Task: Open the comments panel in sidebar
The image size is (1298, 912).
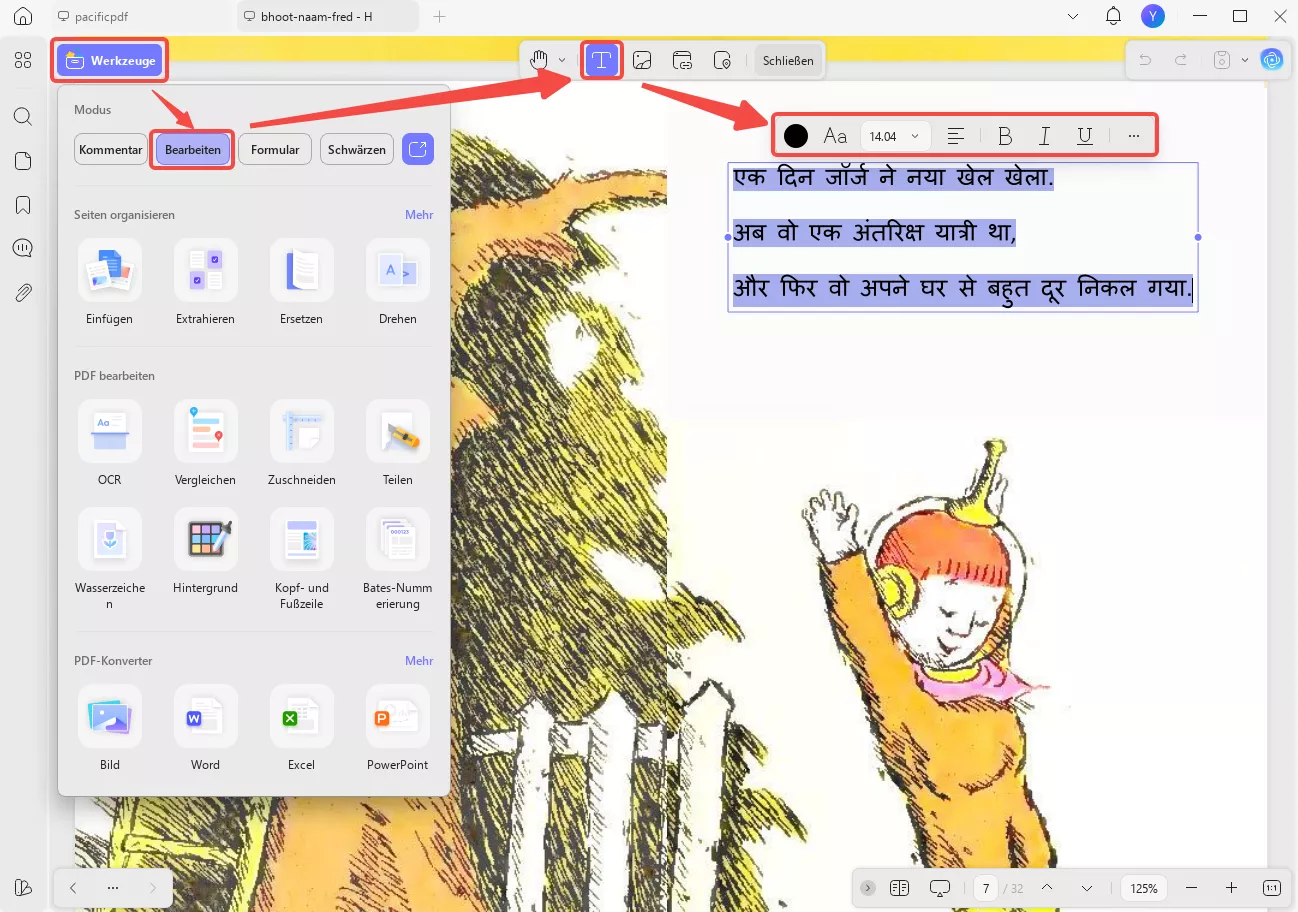Action: [23, 248]
